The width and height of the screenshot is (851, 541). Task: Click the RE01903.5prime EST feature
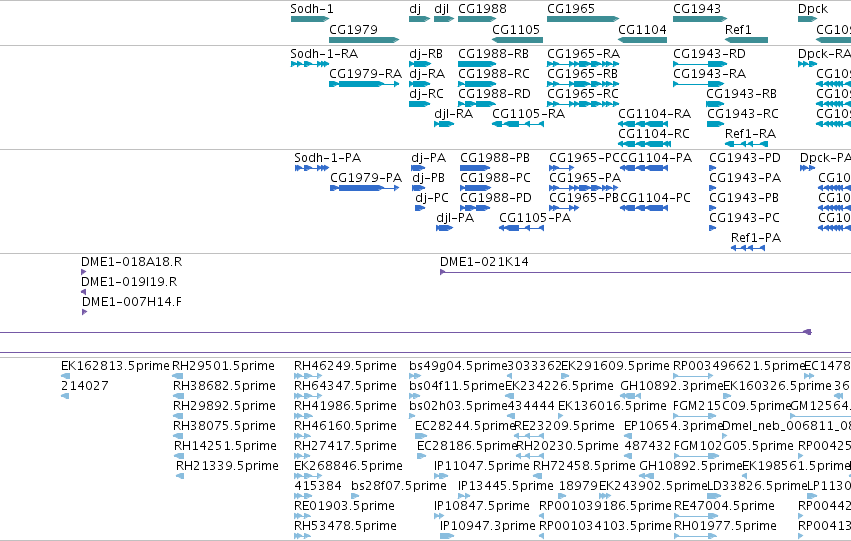[303, 516]
